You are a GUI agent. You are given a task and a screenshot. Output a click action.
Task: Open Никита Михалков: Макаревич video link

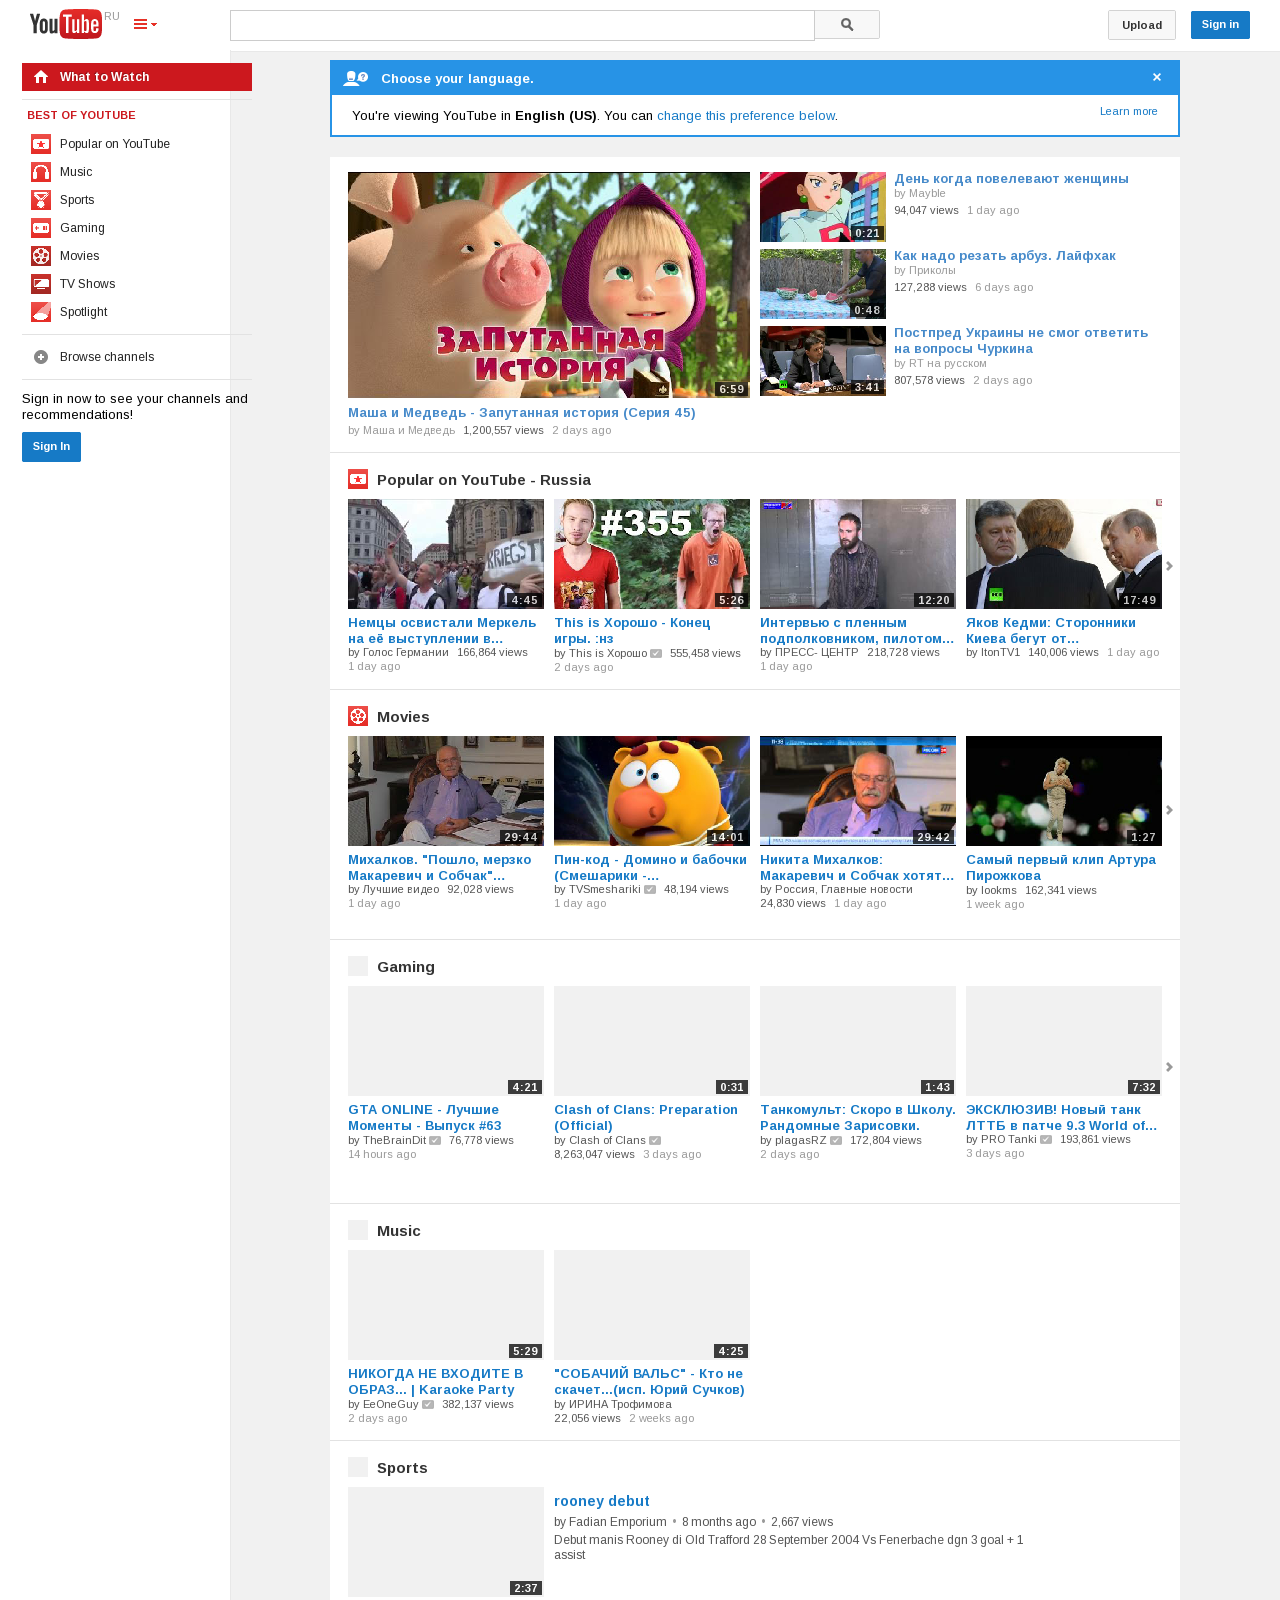point(857,868)
